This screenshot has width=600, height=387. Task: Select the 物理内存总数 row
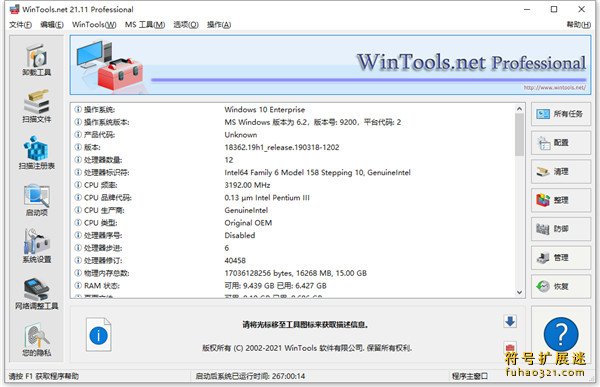pyautogui.click(x=293, y=273)
